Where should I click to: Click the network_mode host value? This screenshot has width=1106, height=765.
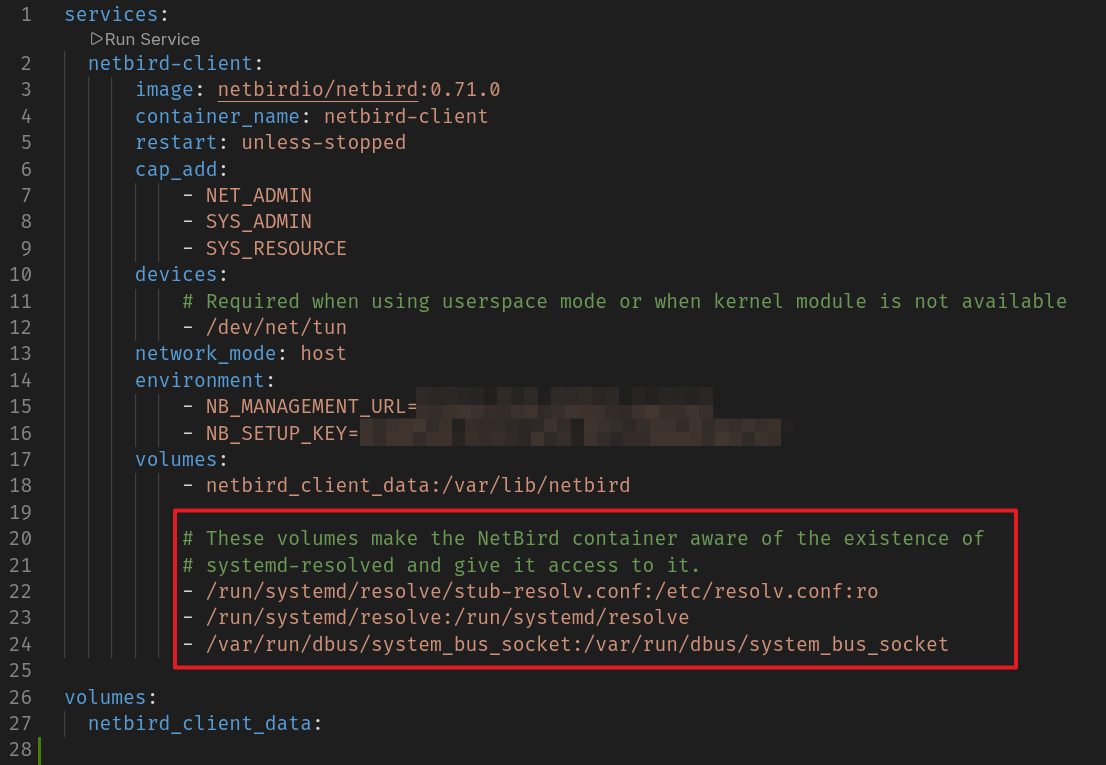(x=324, y=353)
